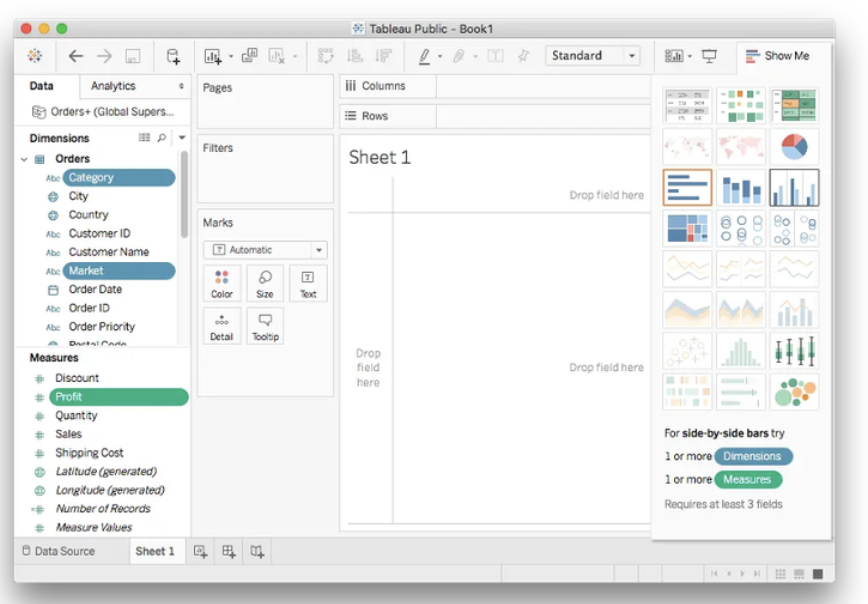This screenshot has width=868, height=604.
Task: Click the New Worksheet toolbar icon
Action: (x=213, y=56)
